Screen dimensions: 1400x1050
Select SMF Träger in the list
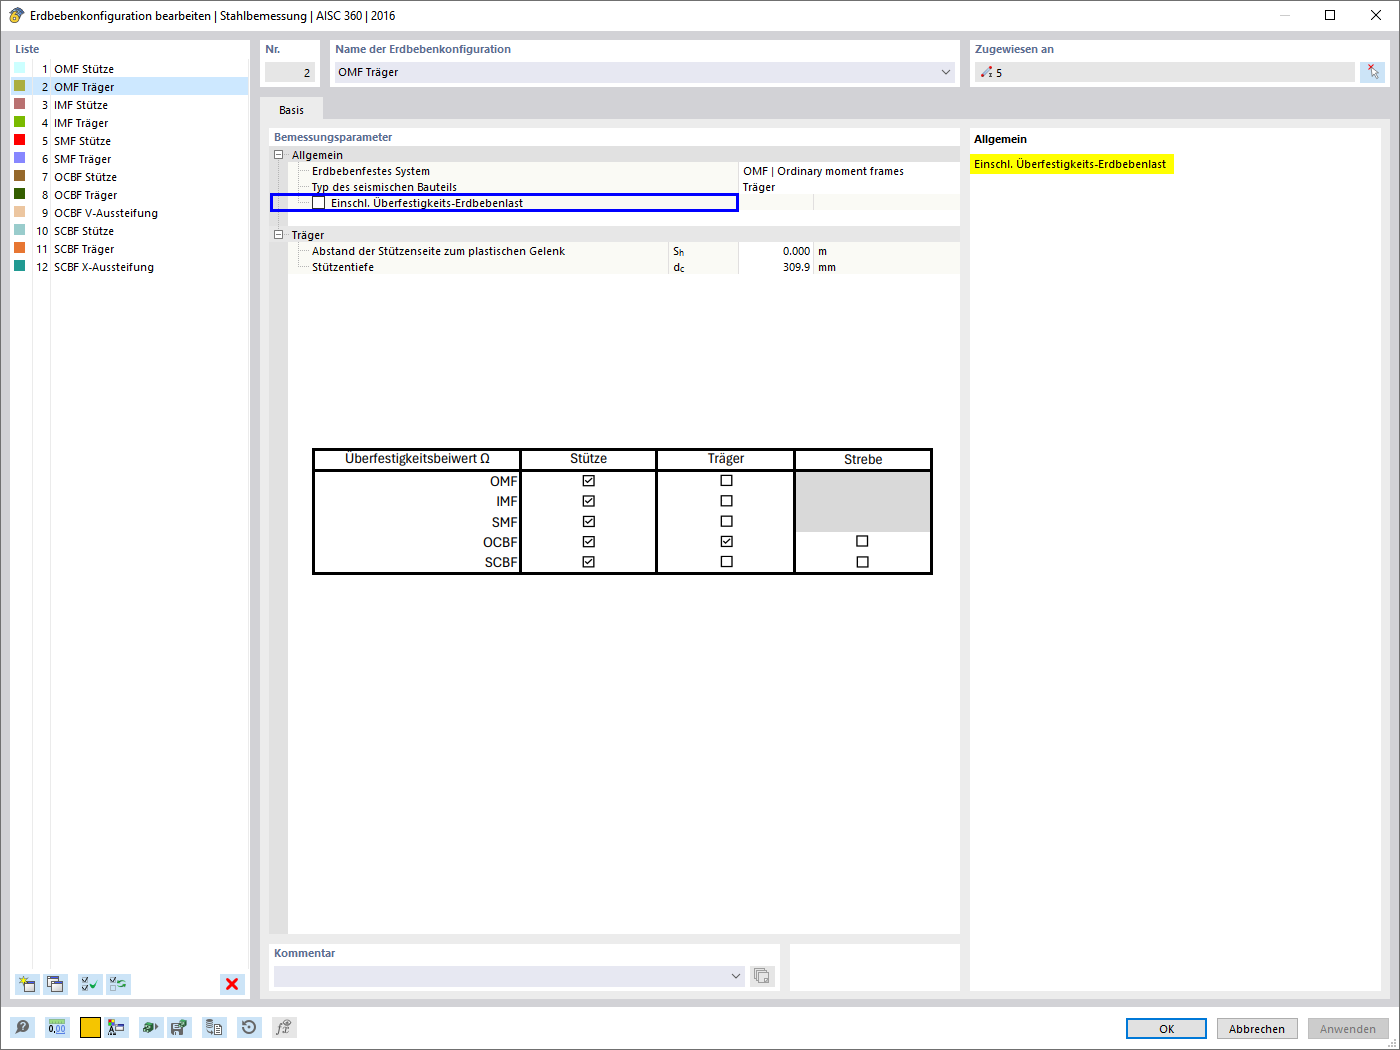tap(130, 159)
